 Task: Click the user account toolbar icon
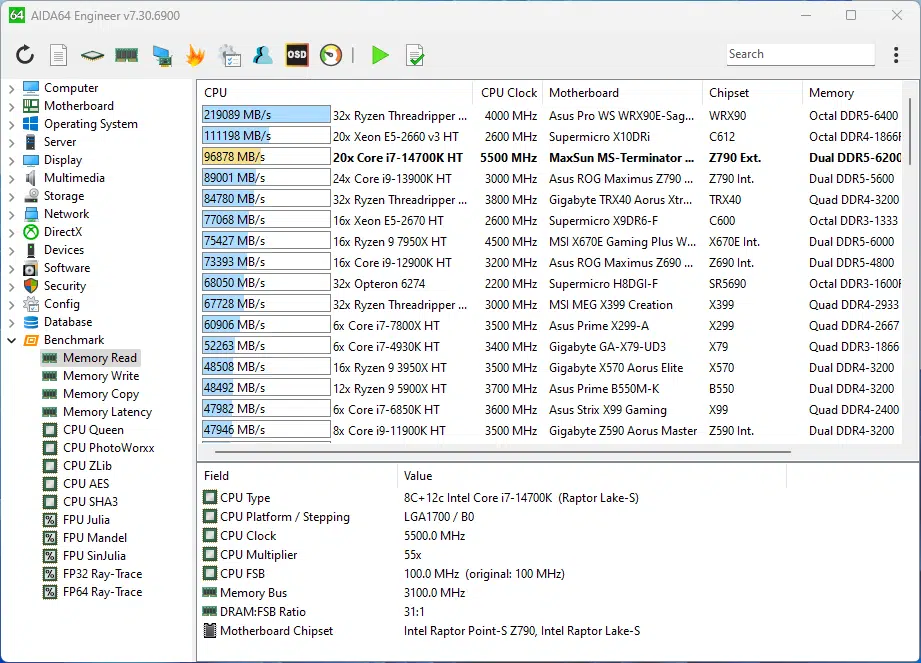tap(263, 55)
